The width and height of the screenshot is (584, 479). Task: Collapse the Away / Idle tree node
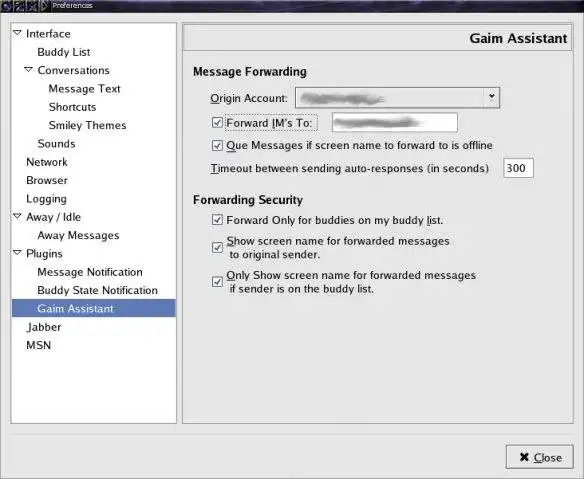[17, 216]
